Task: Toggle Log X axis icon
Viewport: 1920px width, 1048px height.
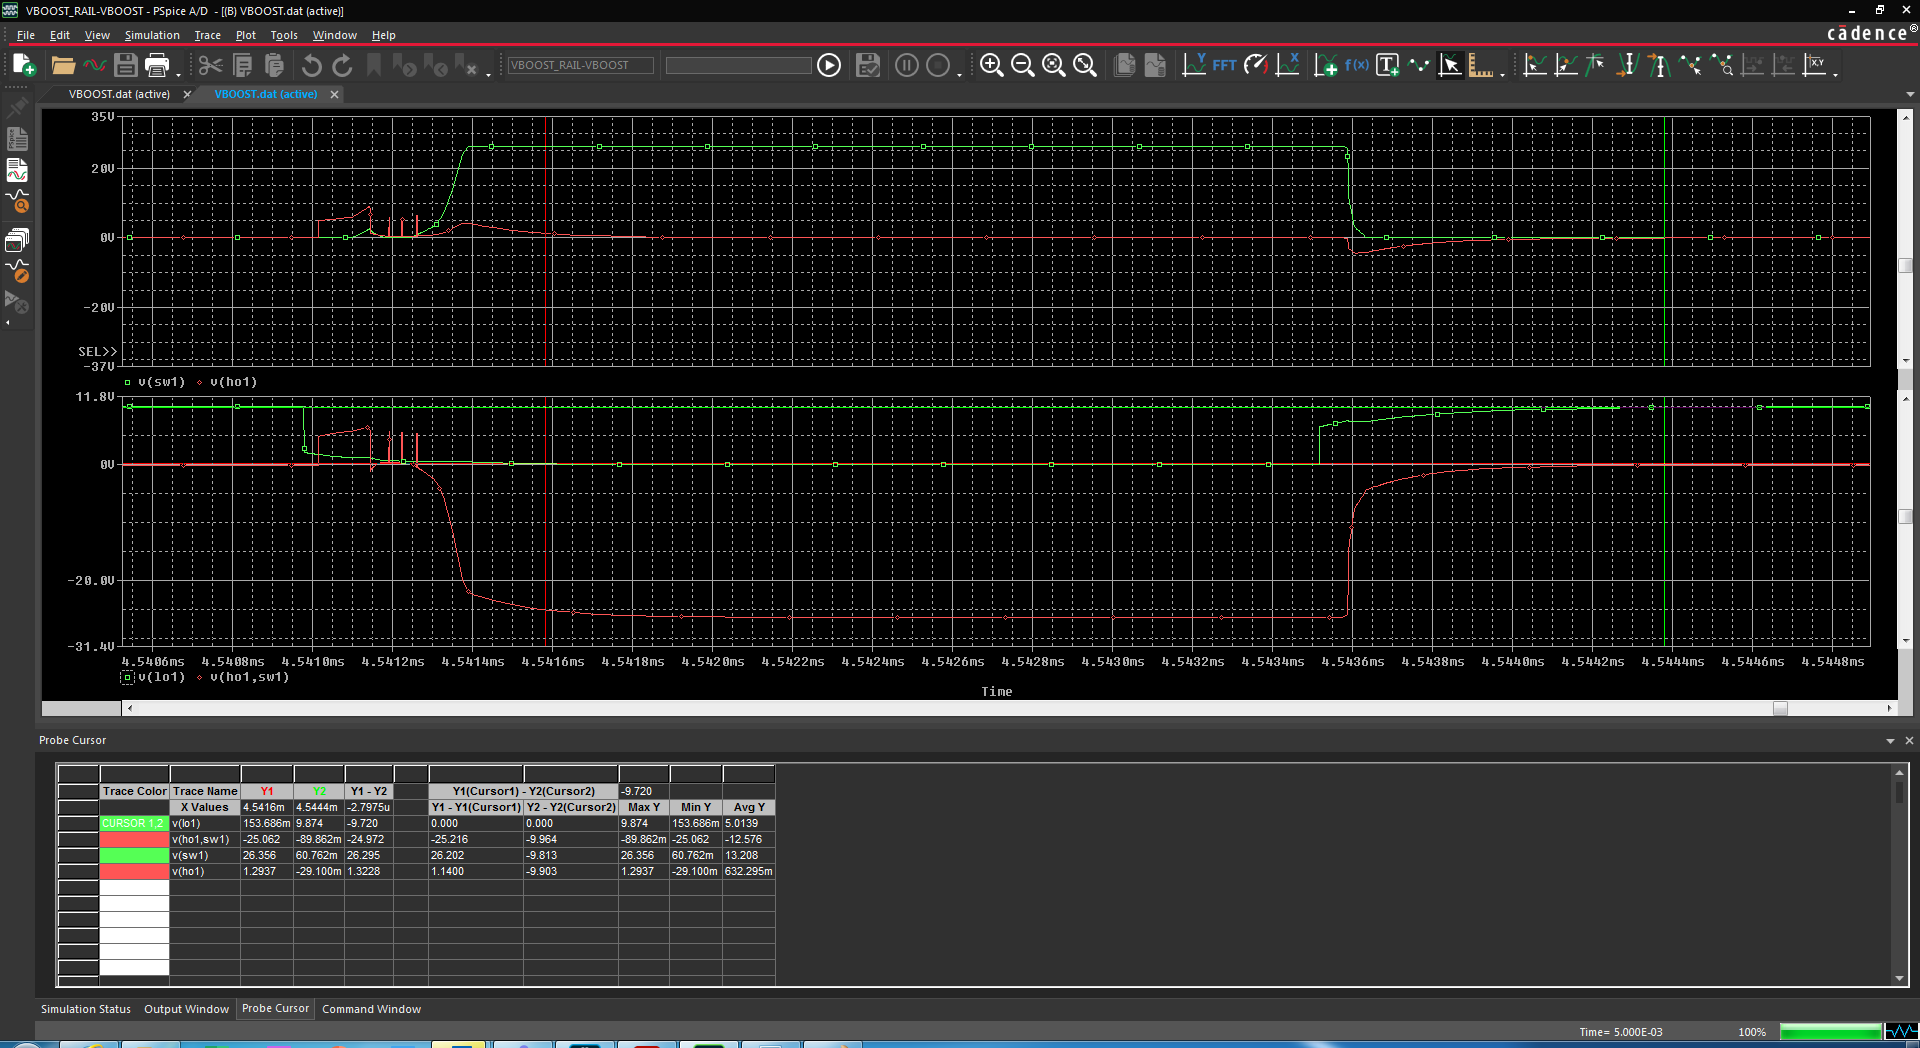Action: 1288,65
